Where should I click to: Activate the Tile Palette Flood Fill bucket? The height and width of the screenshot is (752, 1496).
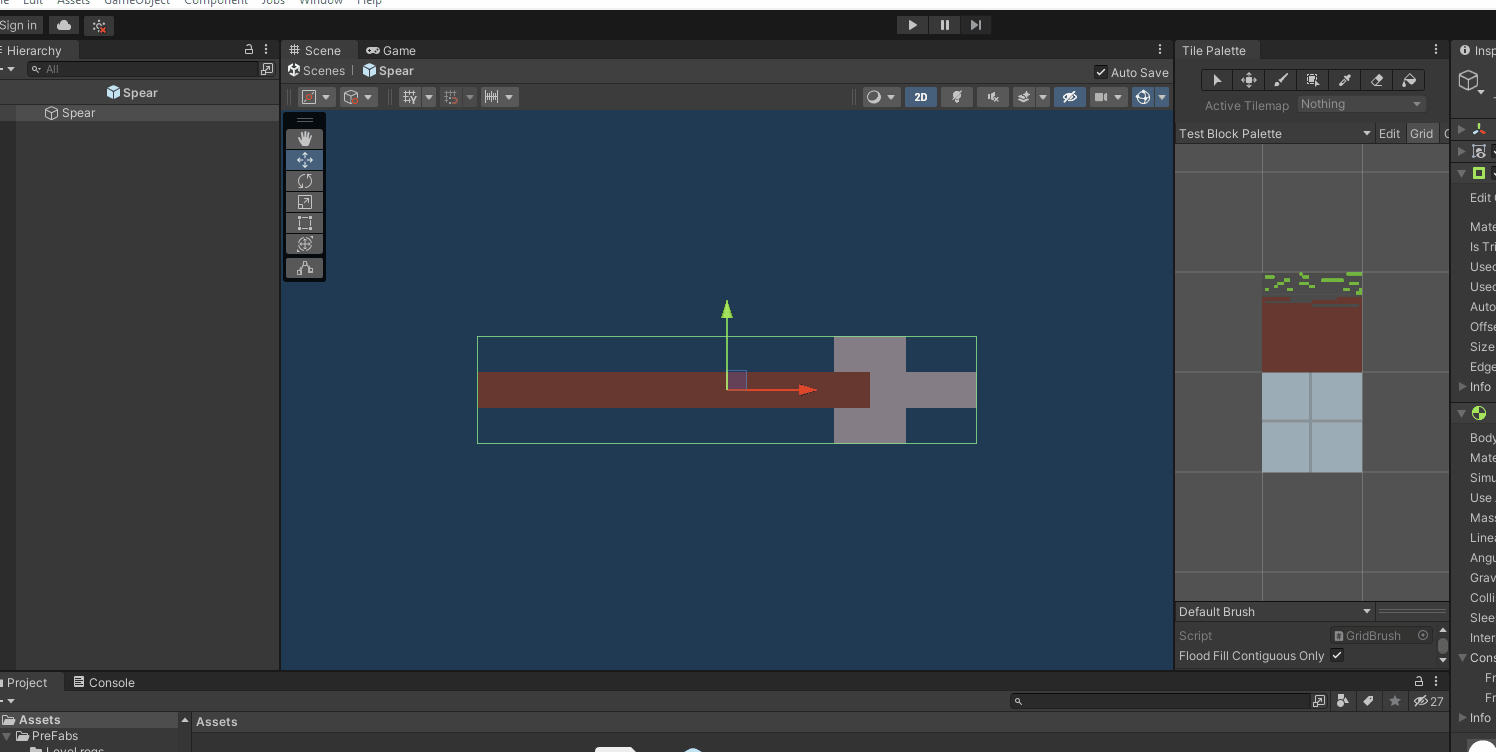(x=1409, y=80)
